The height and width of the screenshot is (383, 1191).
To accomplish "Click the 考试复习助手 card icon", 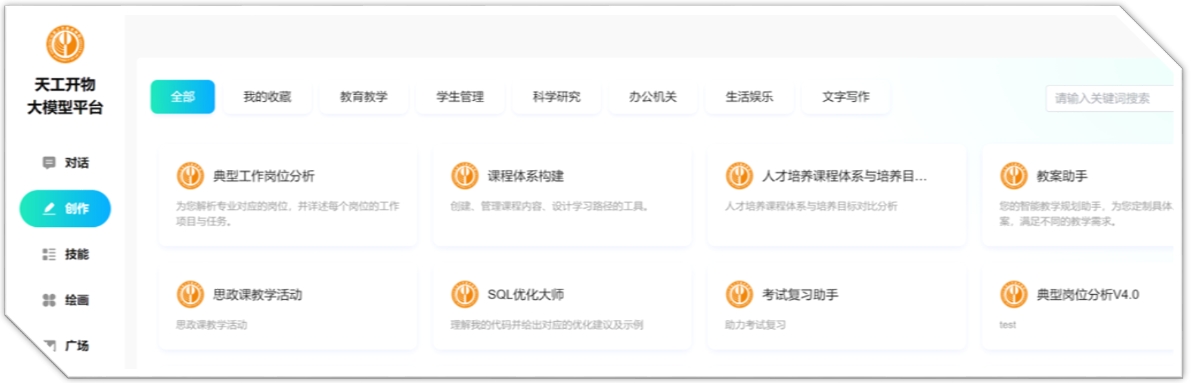I will [739, 294].
